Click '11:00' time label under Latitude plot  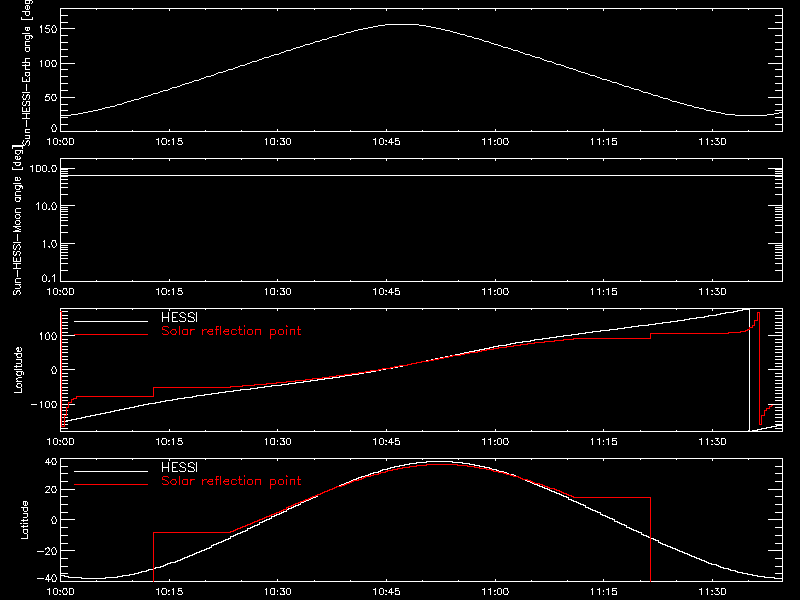[x=495, y=592]
